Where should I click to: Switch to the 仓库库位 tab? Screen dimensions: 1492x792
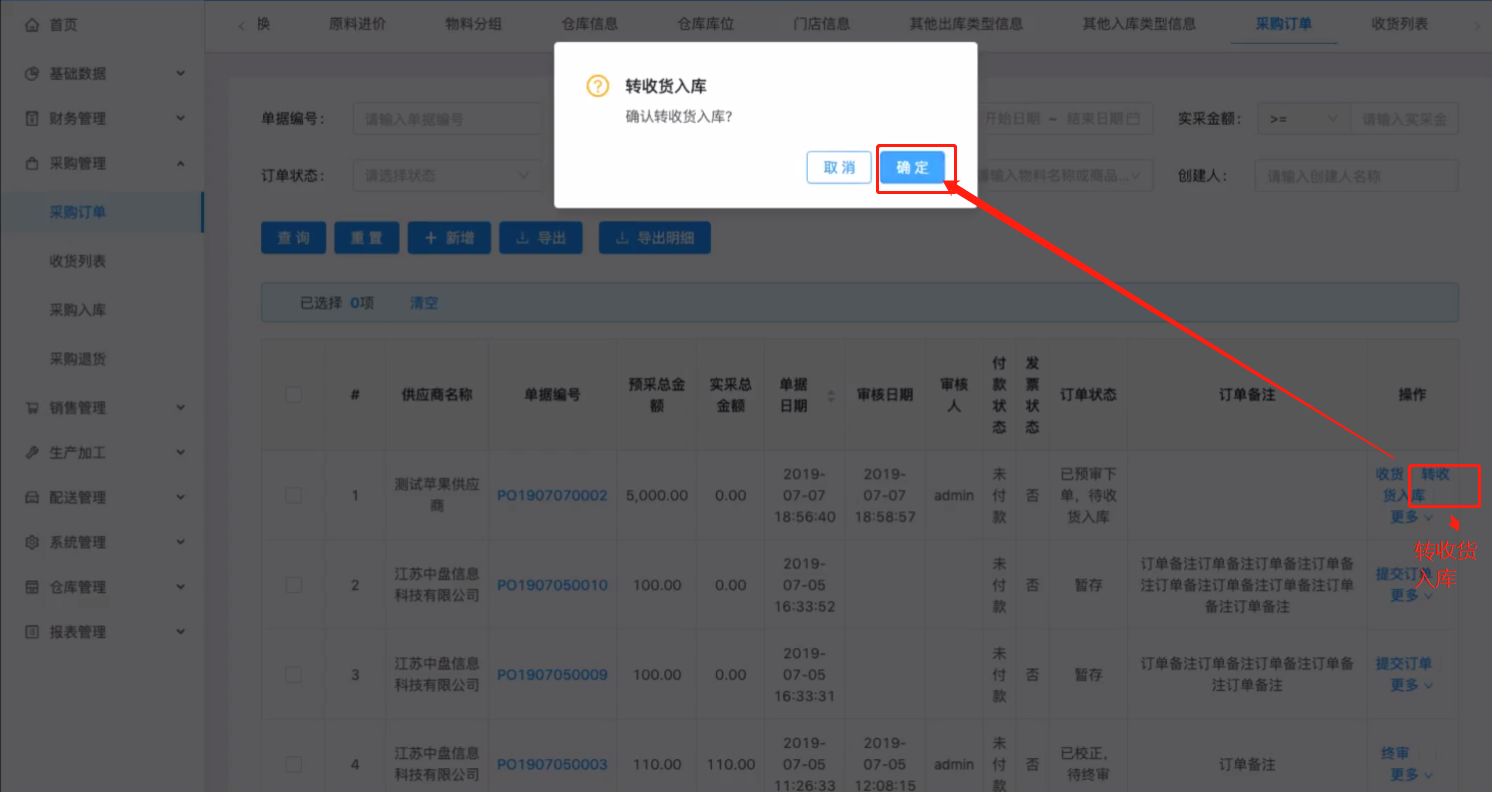[706, 24]
